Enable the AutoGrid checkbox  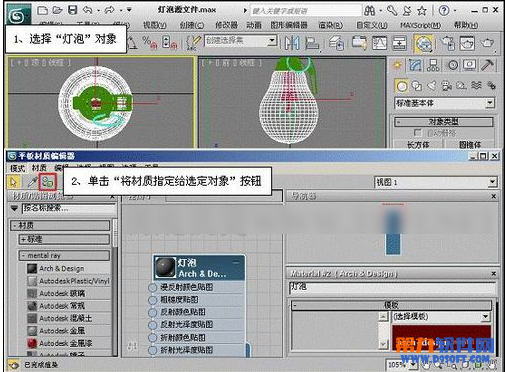pyautogui.click(x=417, y=133)
